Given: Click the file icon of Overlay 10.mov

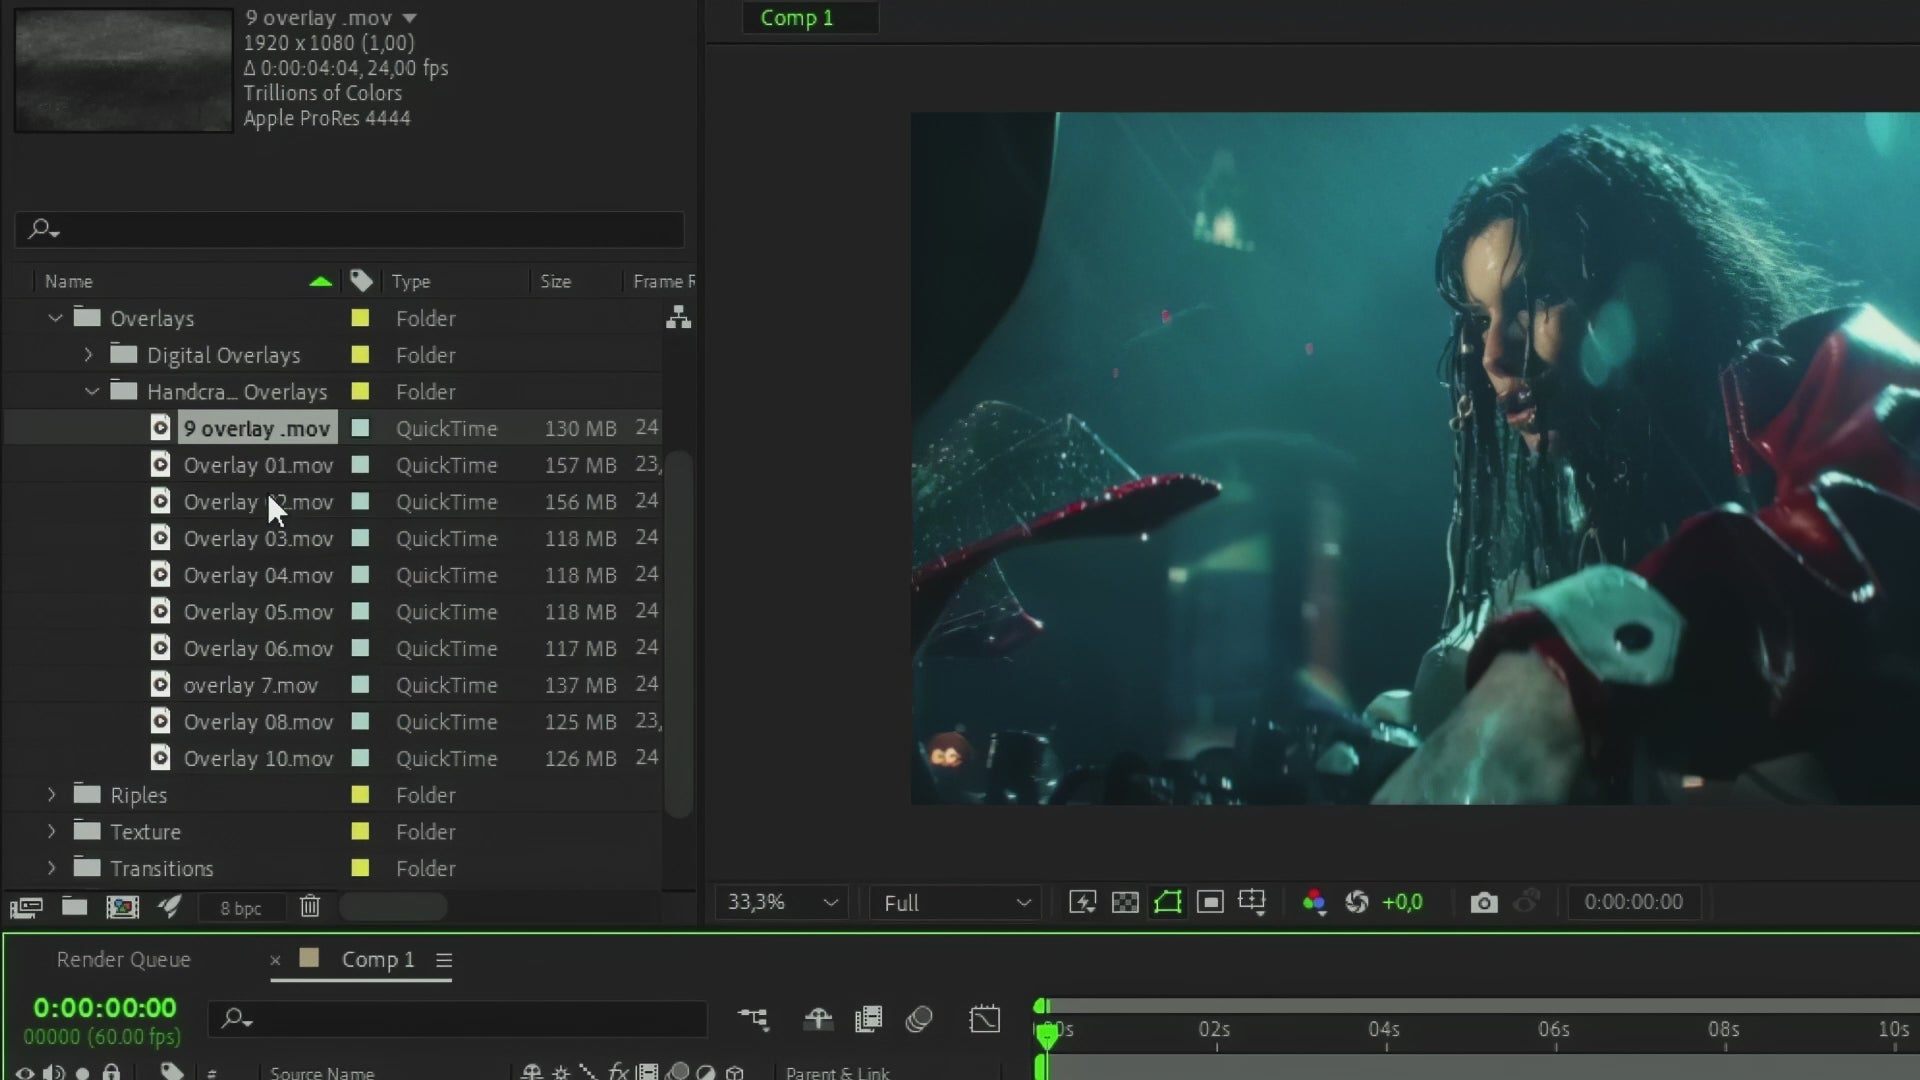Looking at the screenshot, I should [x=160, y=758].
